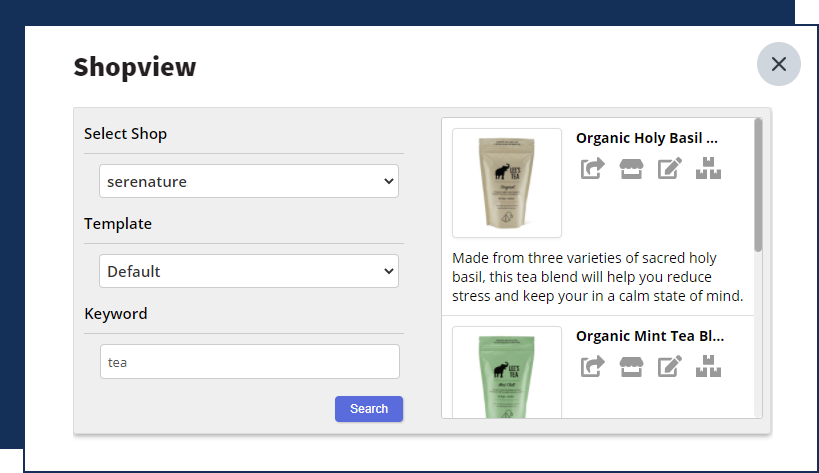Image resolution: width=819 pixels, height=473 pixels.
Task: Click the Keyword input field containing tea
Action: coord(250,361)
